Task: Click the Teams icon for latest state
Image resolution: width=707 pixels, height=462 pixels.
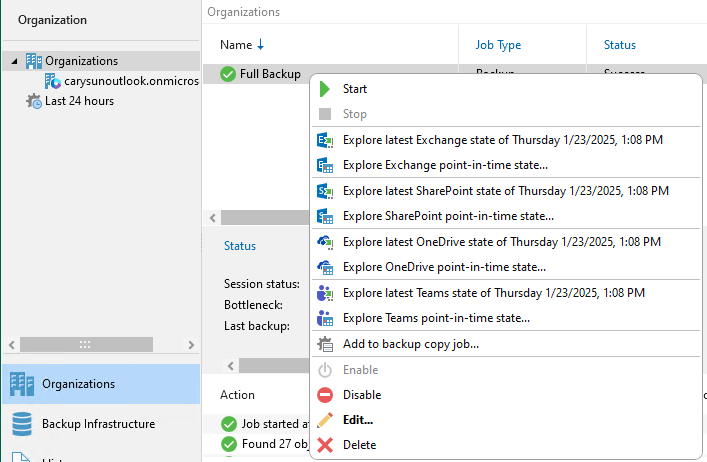Action: pos(325,293)
